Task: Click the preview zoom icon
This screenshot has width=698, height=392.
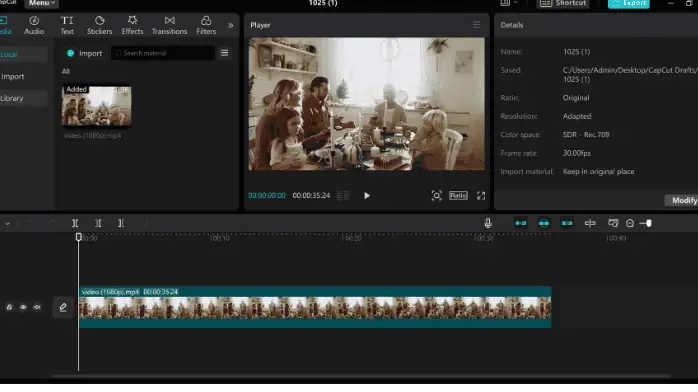Action: coord(436,196)
